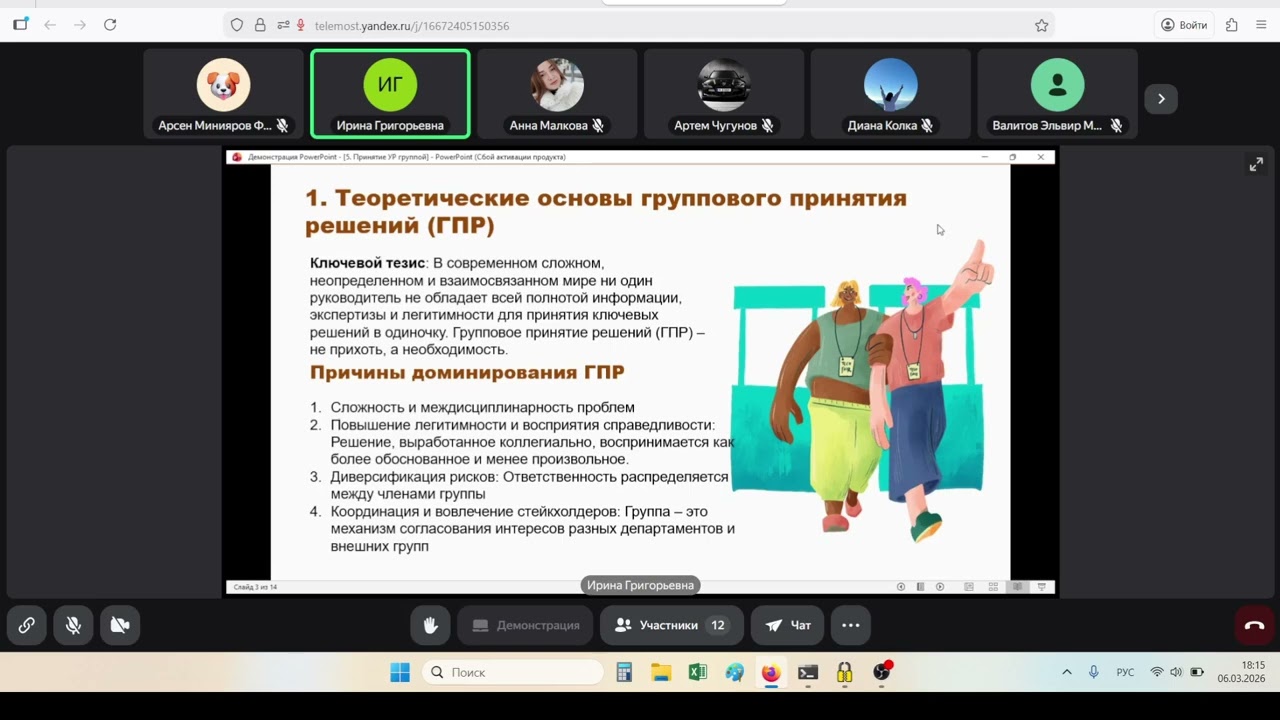Image resolution: width=1280 pixels, height=720 pixels.
Task: Open the shield tracking protection icon
Action: 237,25
